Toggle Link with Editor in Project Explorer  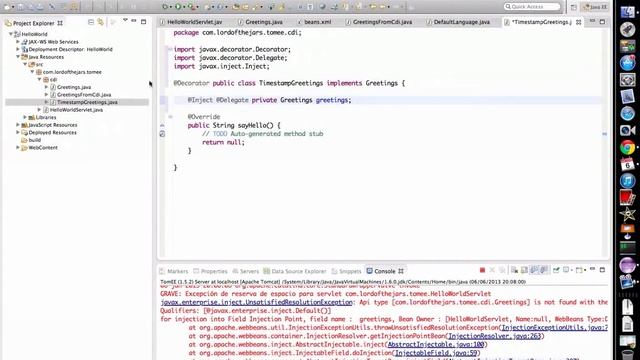pyautogui.click(x=100, y=22)
